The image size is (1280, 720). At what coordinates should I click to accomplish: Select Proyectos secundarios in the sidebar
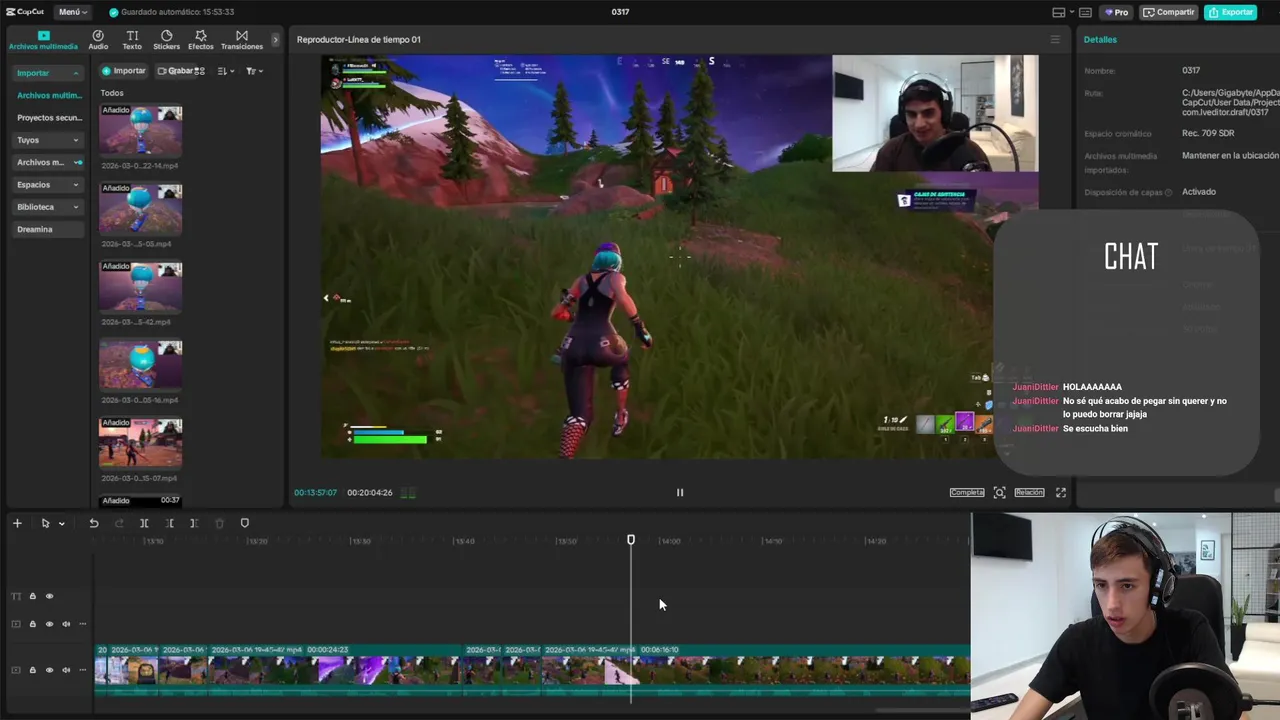click(x=49, y=118)
